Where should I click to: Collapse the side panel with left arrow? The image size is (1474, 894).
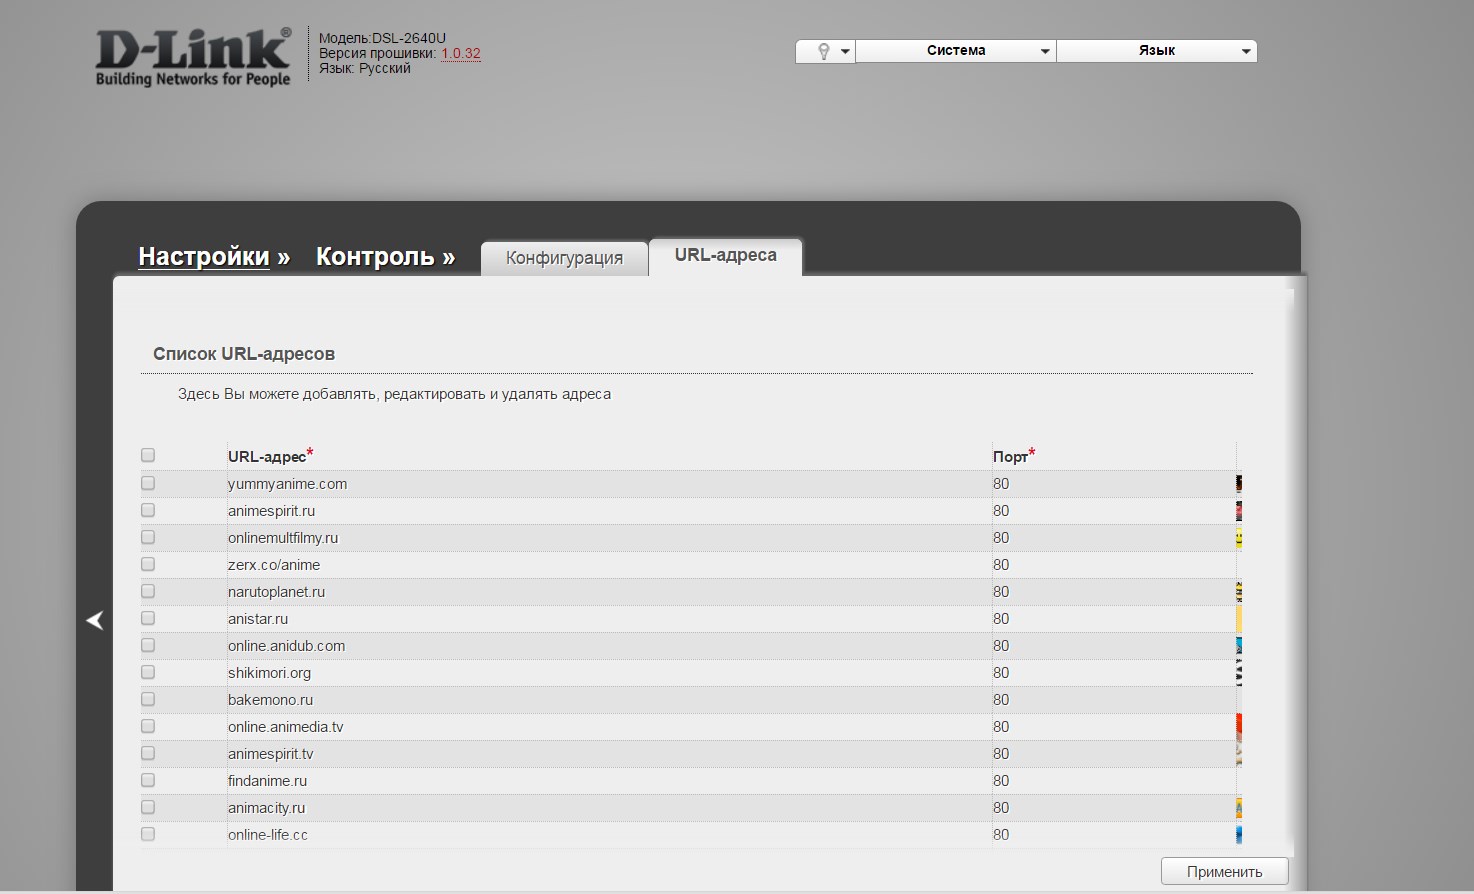[95, 621]
